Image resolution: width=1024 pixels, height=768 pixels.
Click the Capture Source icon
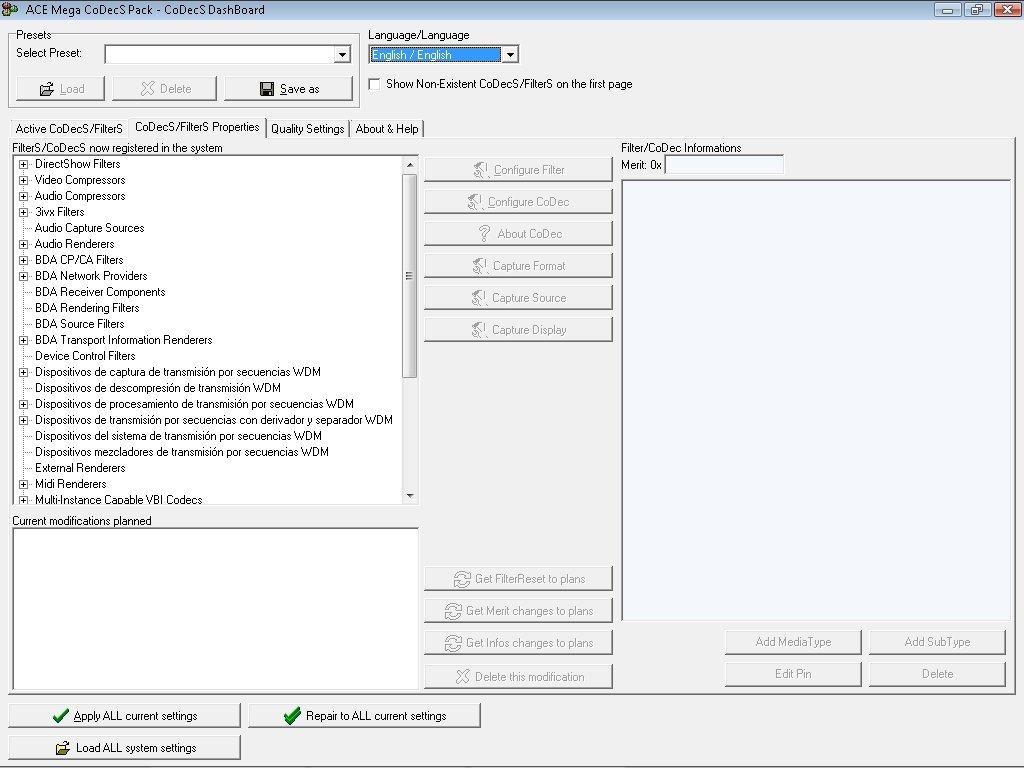(x=479, y=298)
